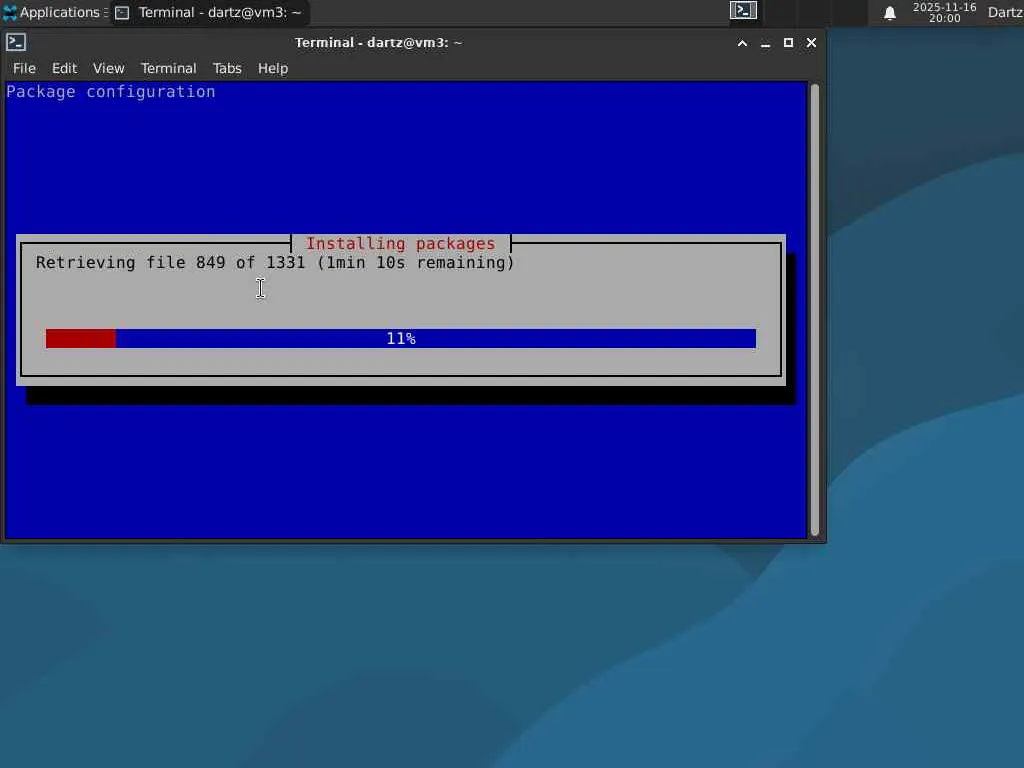This screenshot has width=1024, height=768.
Task: Minimize the terminal window
Action: coord(765,43)
